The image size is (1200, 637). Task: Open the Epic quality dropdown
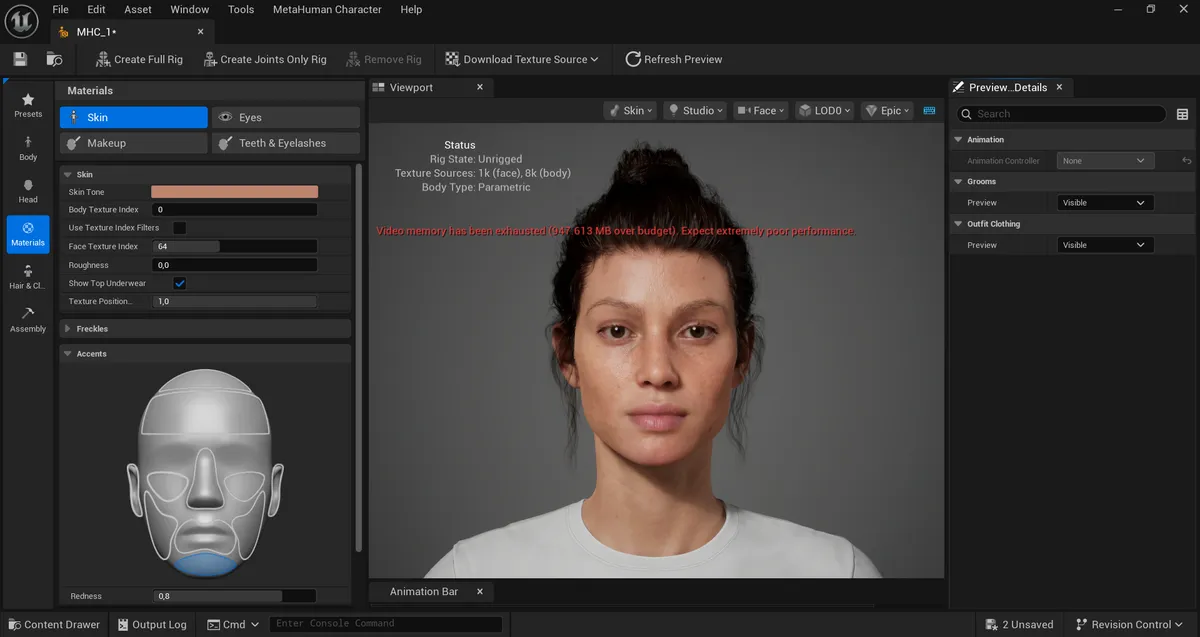tap(888, 110)
